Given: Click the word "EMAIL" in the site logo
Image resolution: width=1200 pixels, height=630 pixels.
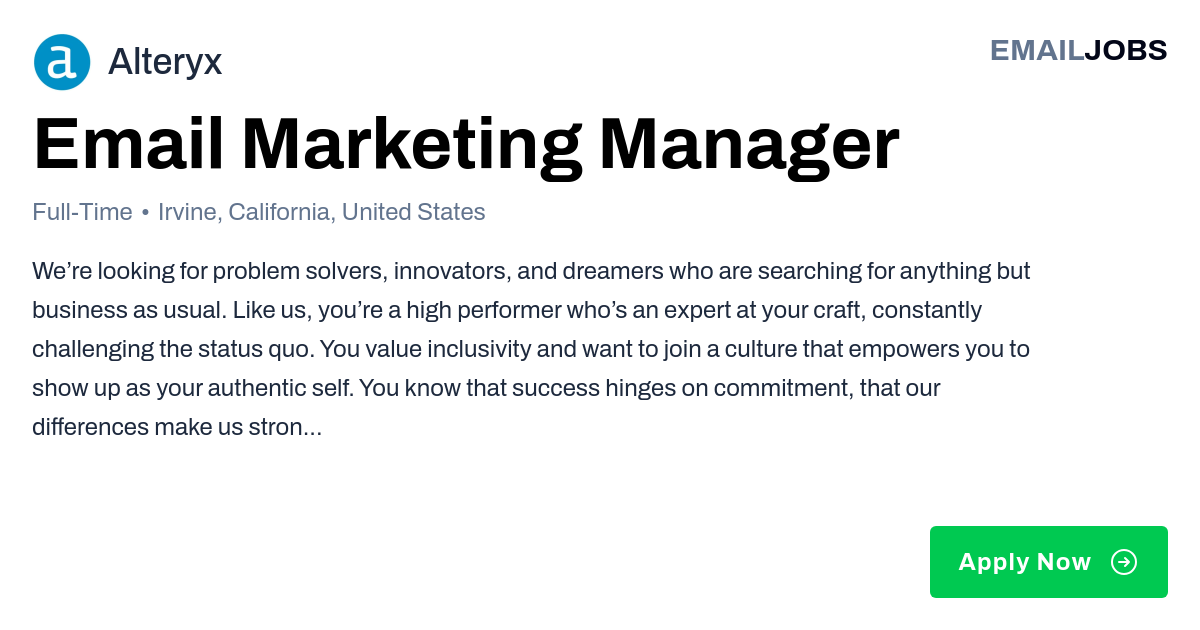Looking at the screenshot, I should 1037,50.
